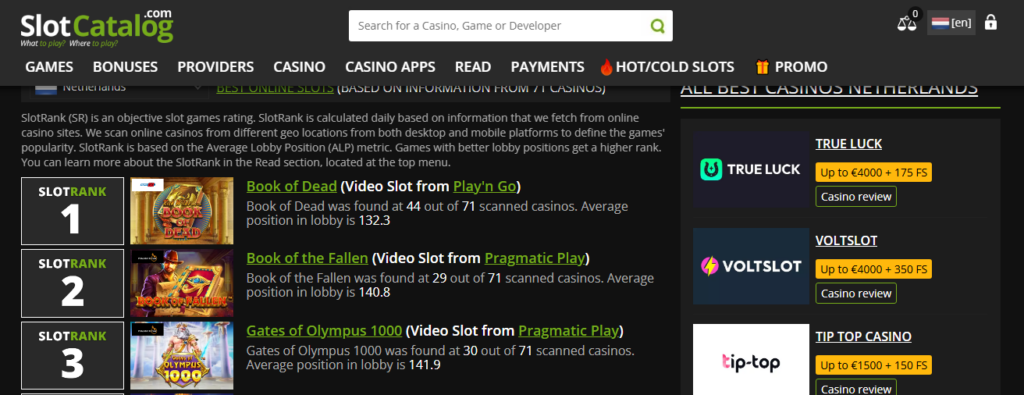Open Pragmatic Play link for Gates of Olympus 1000
This screenshot has width=1024, height=395.
[568, 331]
